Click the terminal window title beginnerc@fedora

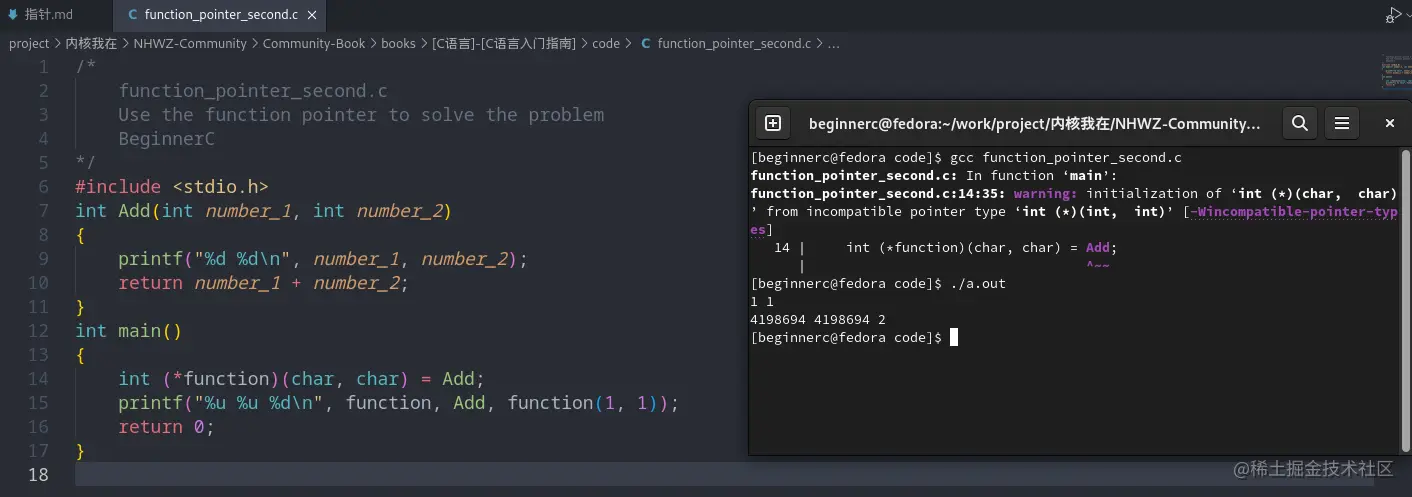tap(1034, 124)
